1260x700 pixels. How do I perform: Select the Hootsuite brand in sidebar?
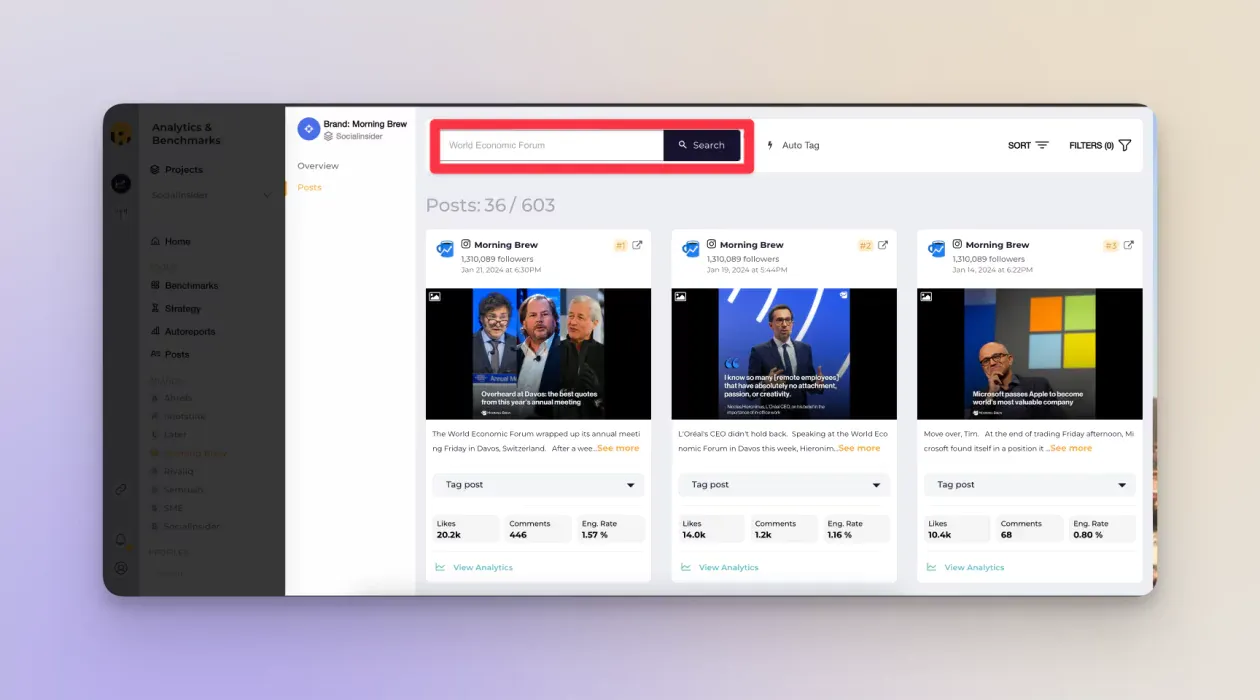[x=178, y=416]
